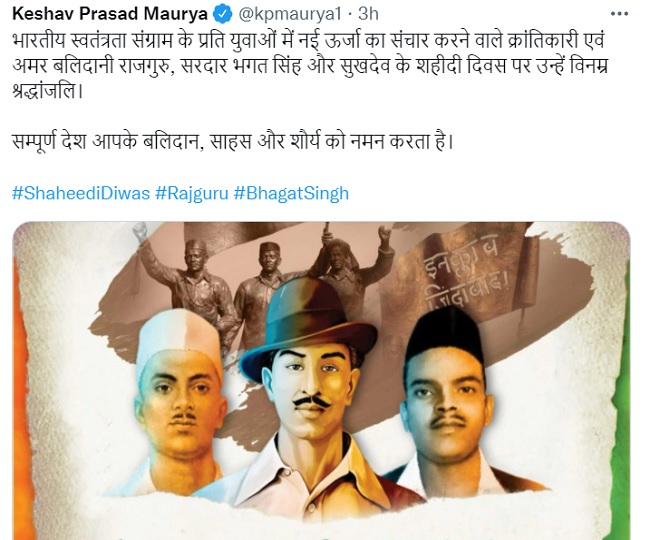This screenshot has width=650, height=540.
Task: Click the portrait wearing the white cap
Action: click(x=178, y=402)
